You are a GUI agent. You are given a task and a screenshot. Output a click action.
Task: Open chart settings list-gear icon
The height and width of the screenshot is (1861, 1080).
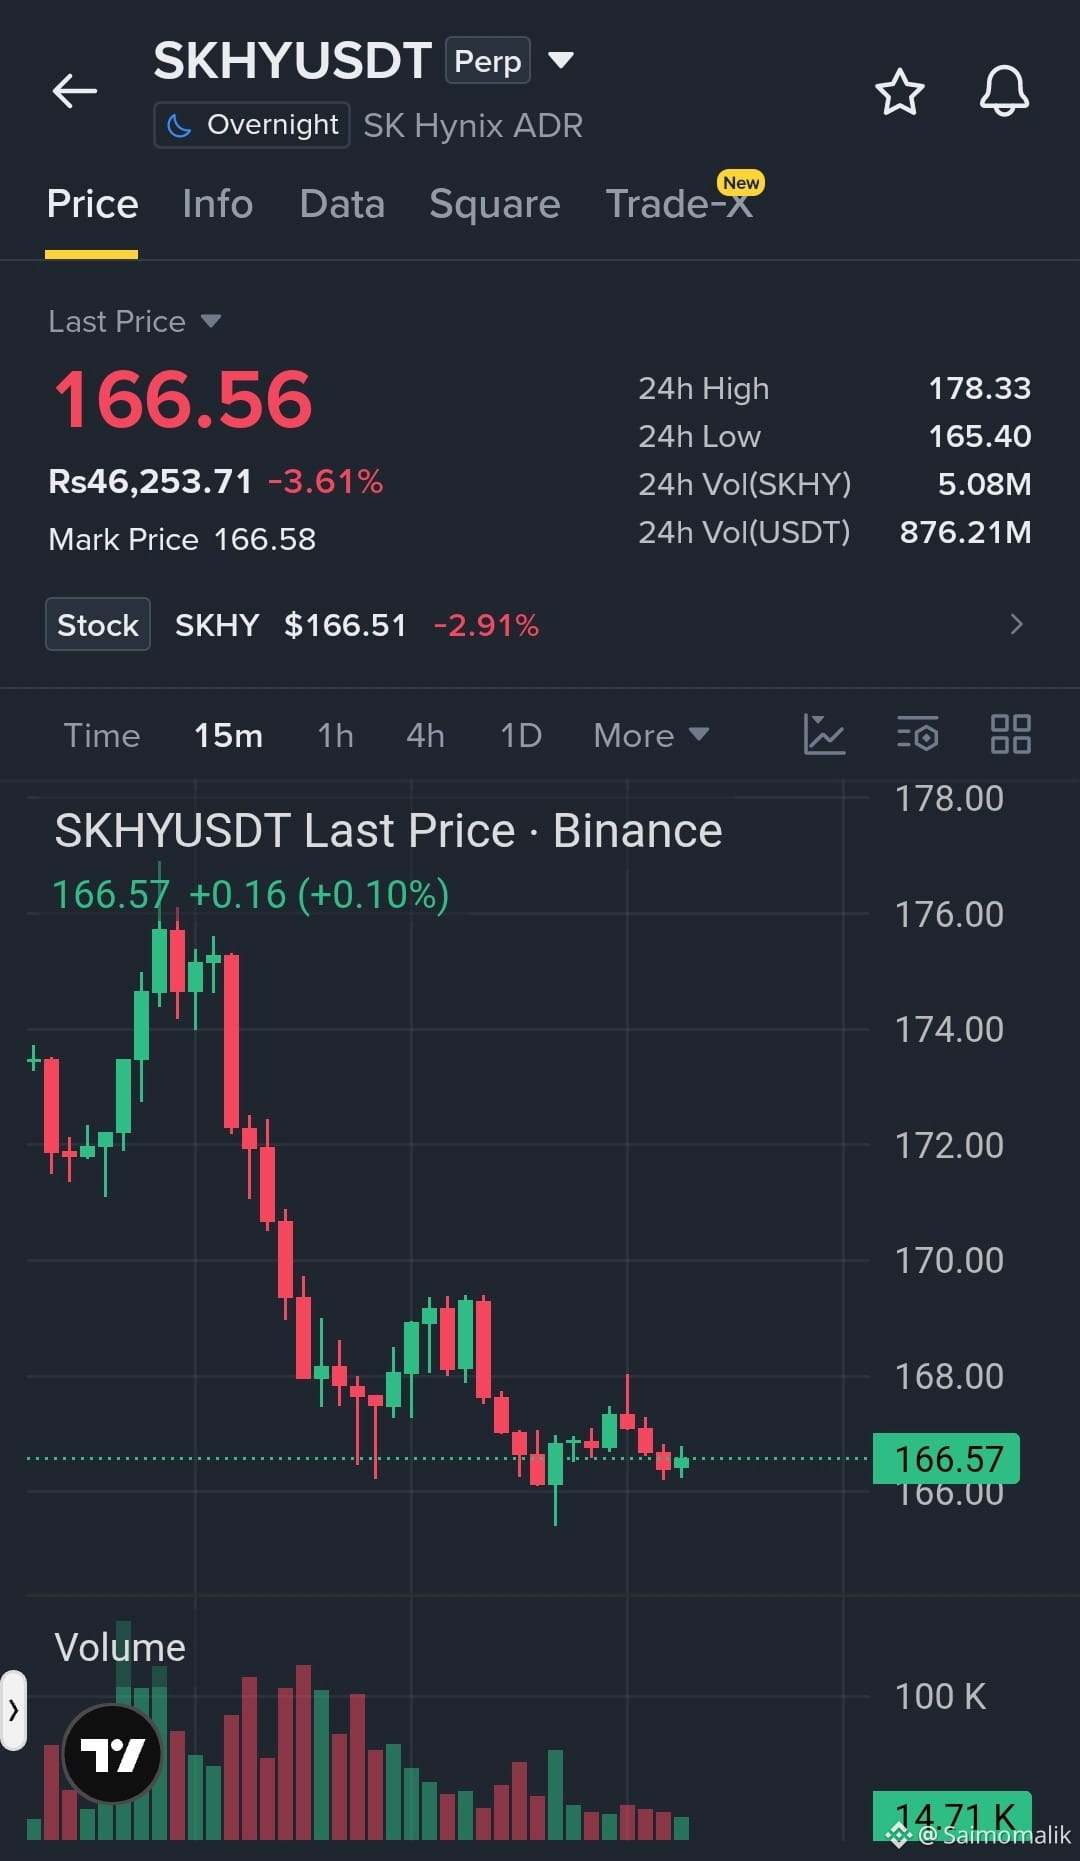coord(917,735)
